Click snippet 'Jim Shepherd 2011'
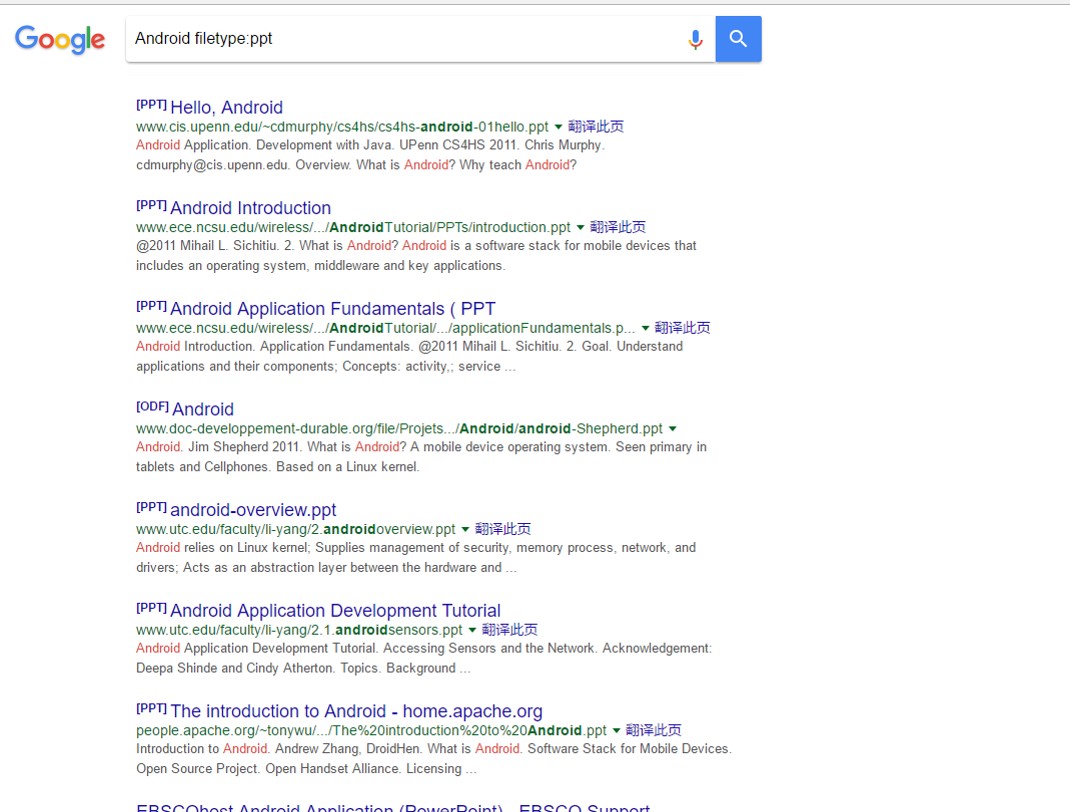The width and height of the screenshot is (1070, 812). tap(421, 457)
